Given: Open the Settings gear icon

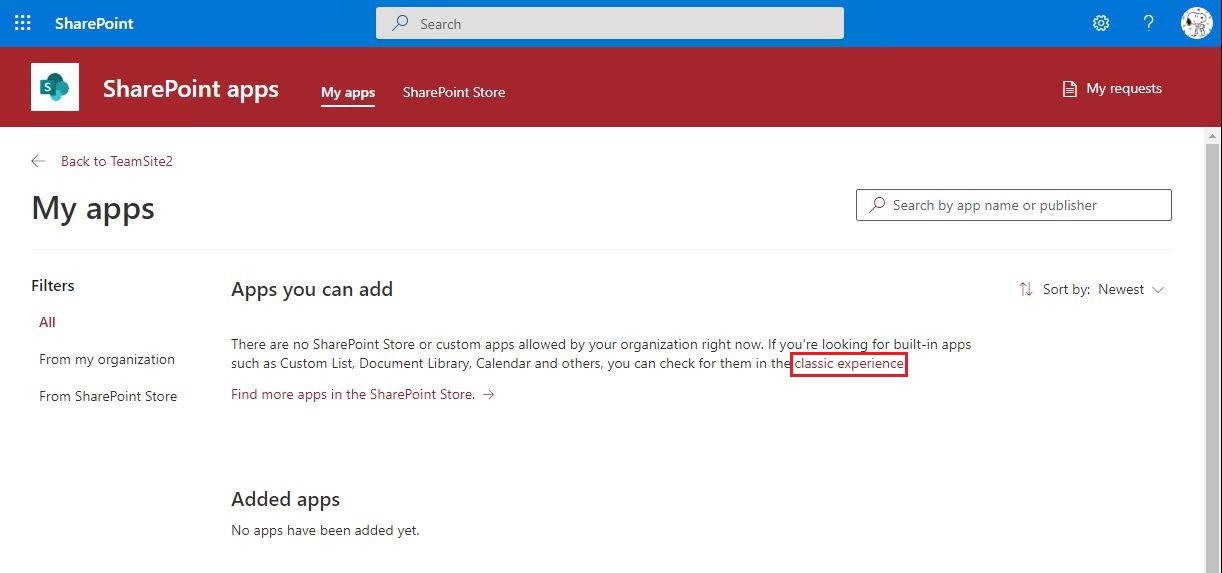Looking at the screenshot, I should [1101, 23].
